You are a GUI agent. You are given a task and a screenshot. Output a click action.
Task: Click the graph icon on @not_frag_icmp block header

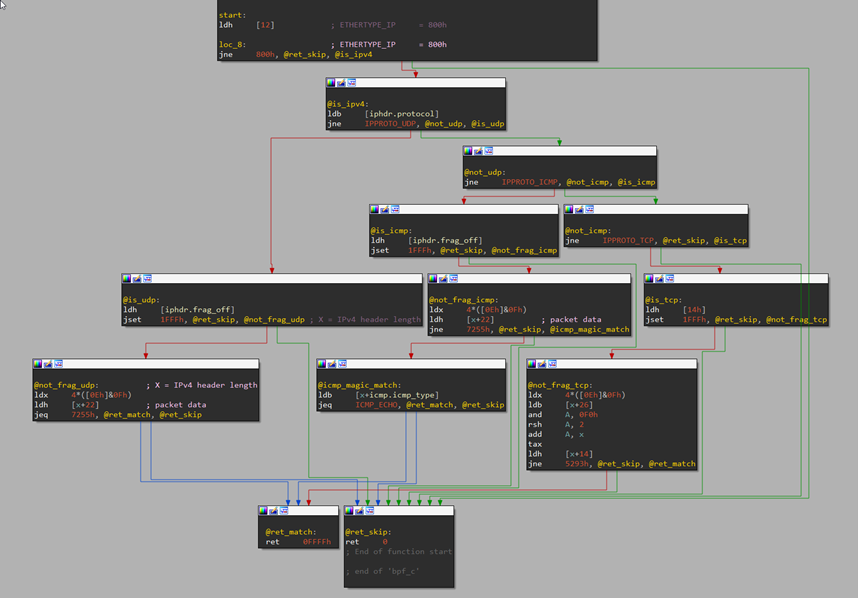(x=454, y=278)
